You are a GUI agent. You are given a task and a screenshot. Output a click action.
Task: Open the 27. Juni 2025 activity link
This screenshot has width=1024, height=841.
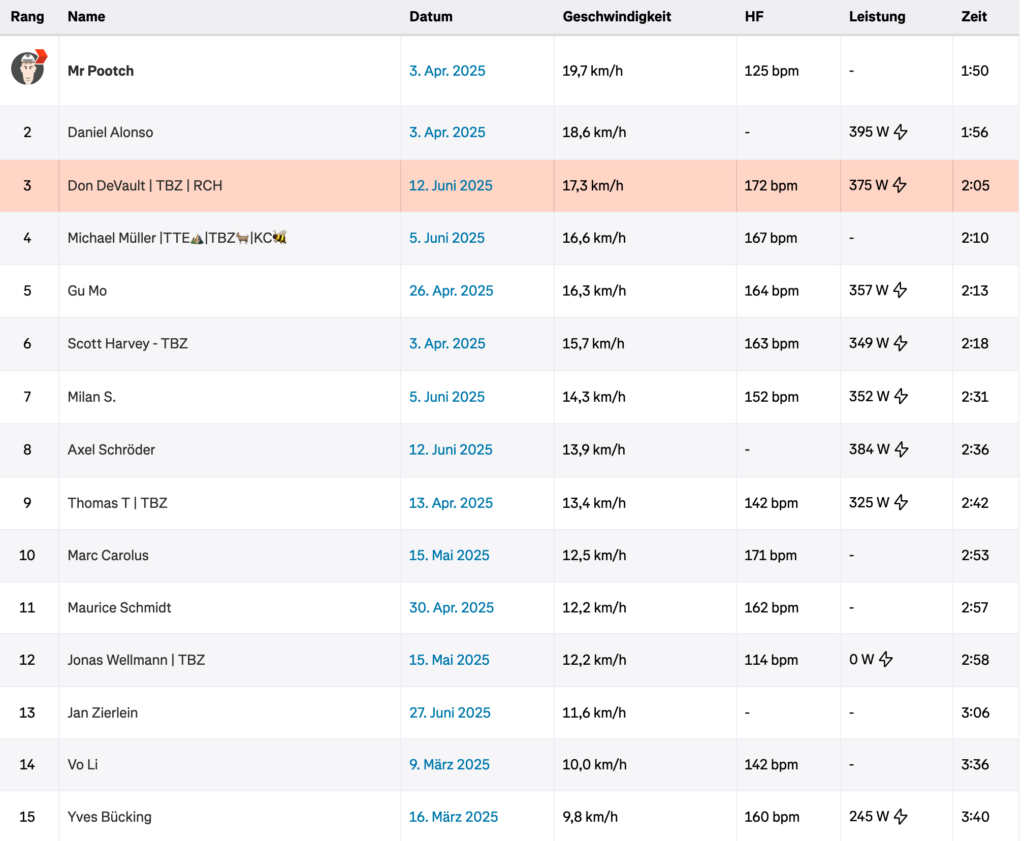pos(450,712)
